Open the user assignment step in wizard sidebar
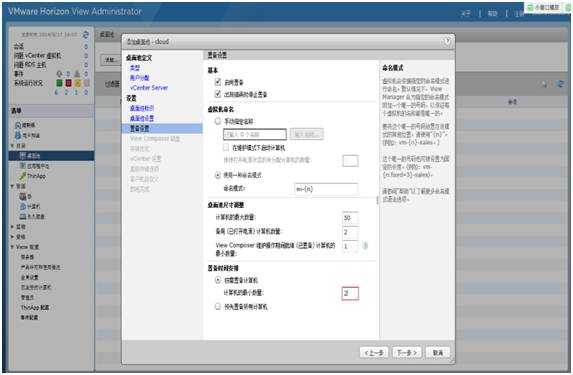This screenshot has height=375, width=573. (140, 78)
